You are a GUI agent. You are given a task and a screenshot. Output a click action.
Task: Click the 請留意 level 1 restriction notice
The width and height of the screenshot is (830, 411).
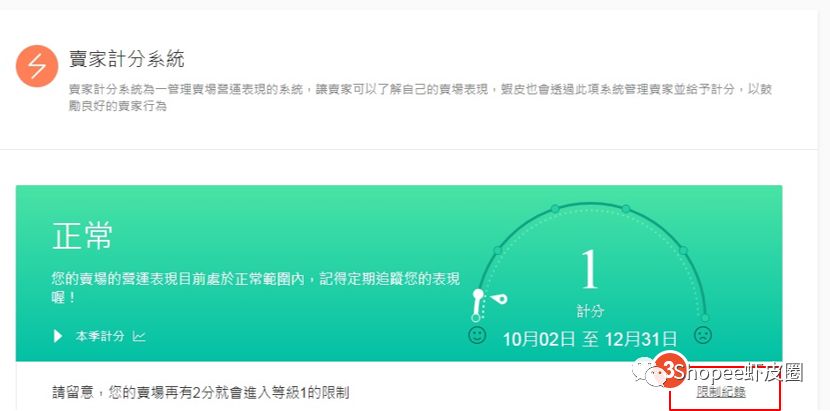(201, 392)
